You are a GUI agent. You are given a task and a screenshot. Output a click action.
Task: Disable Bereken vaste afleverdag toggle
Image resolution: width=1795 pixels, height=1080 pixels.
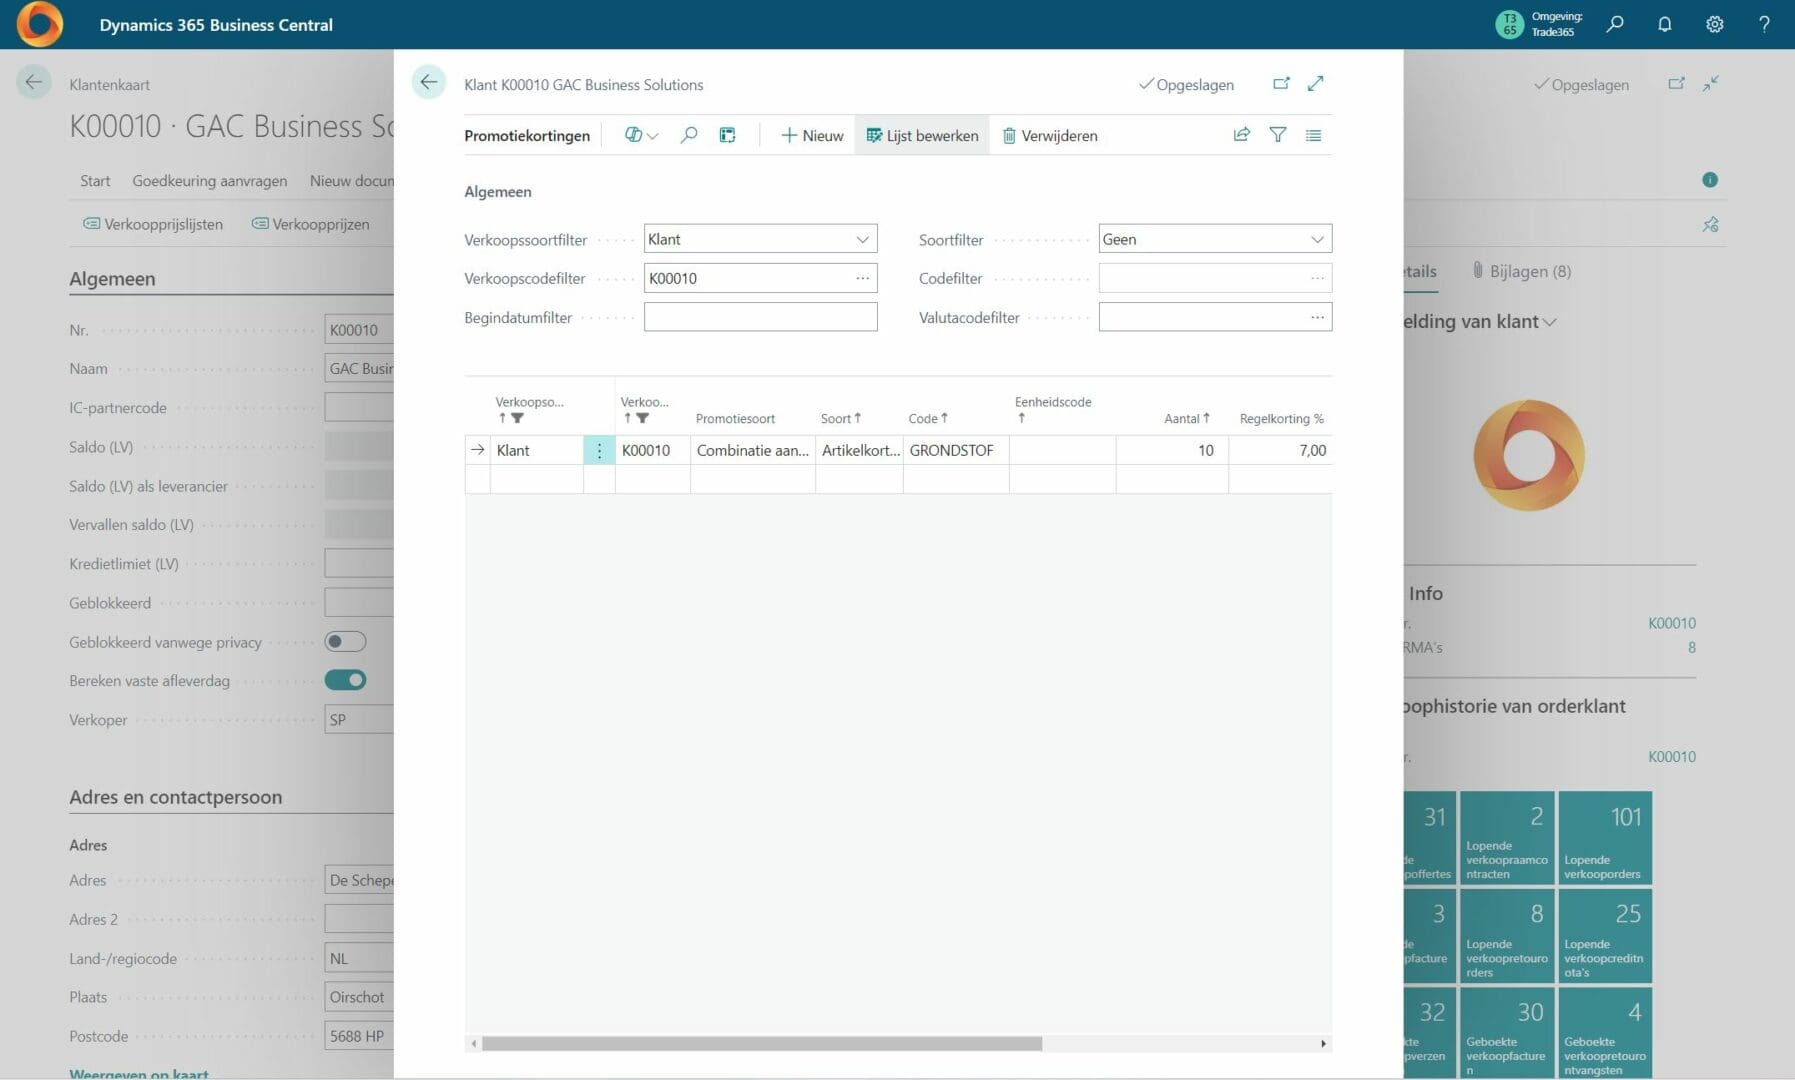pos(345,680)
